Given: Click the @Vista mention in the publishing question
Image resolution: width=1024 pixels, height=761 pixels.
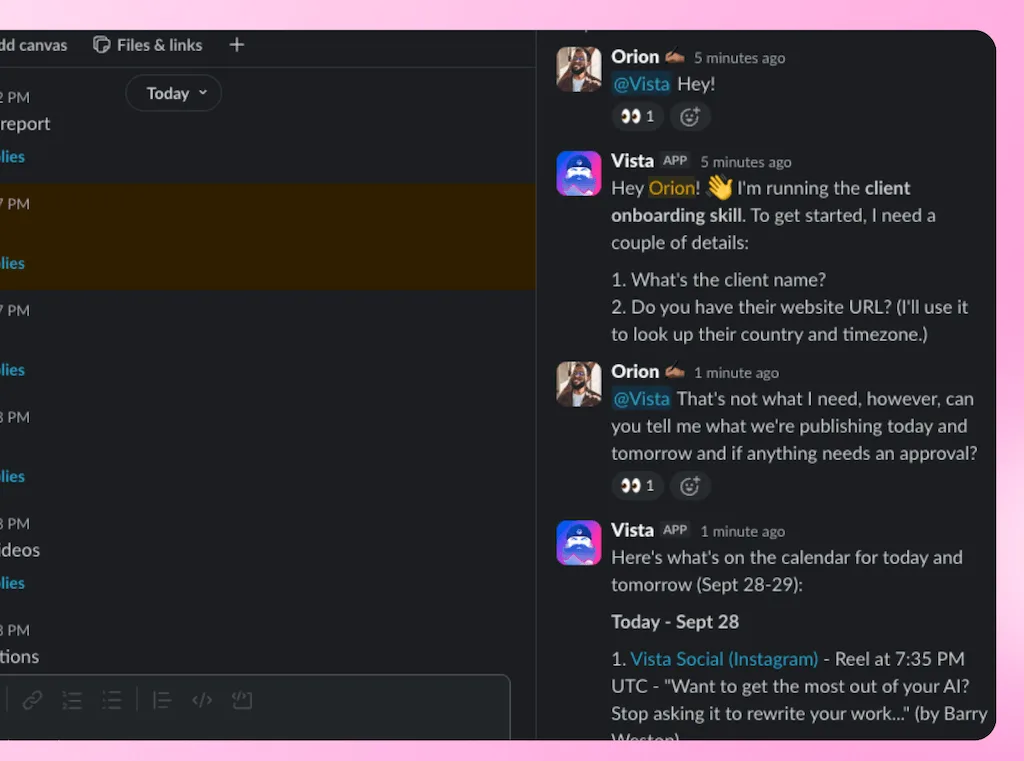Looking at the screenshot, I should 641,399.
